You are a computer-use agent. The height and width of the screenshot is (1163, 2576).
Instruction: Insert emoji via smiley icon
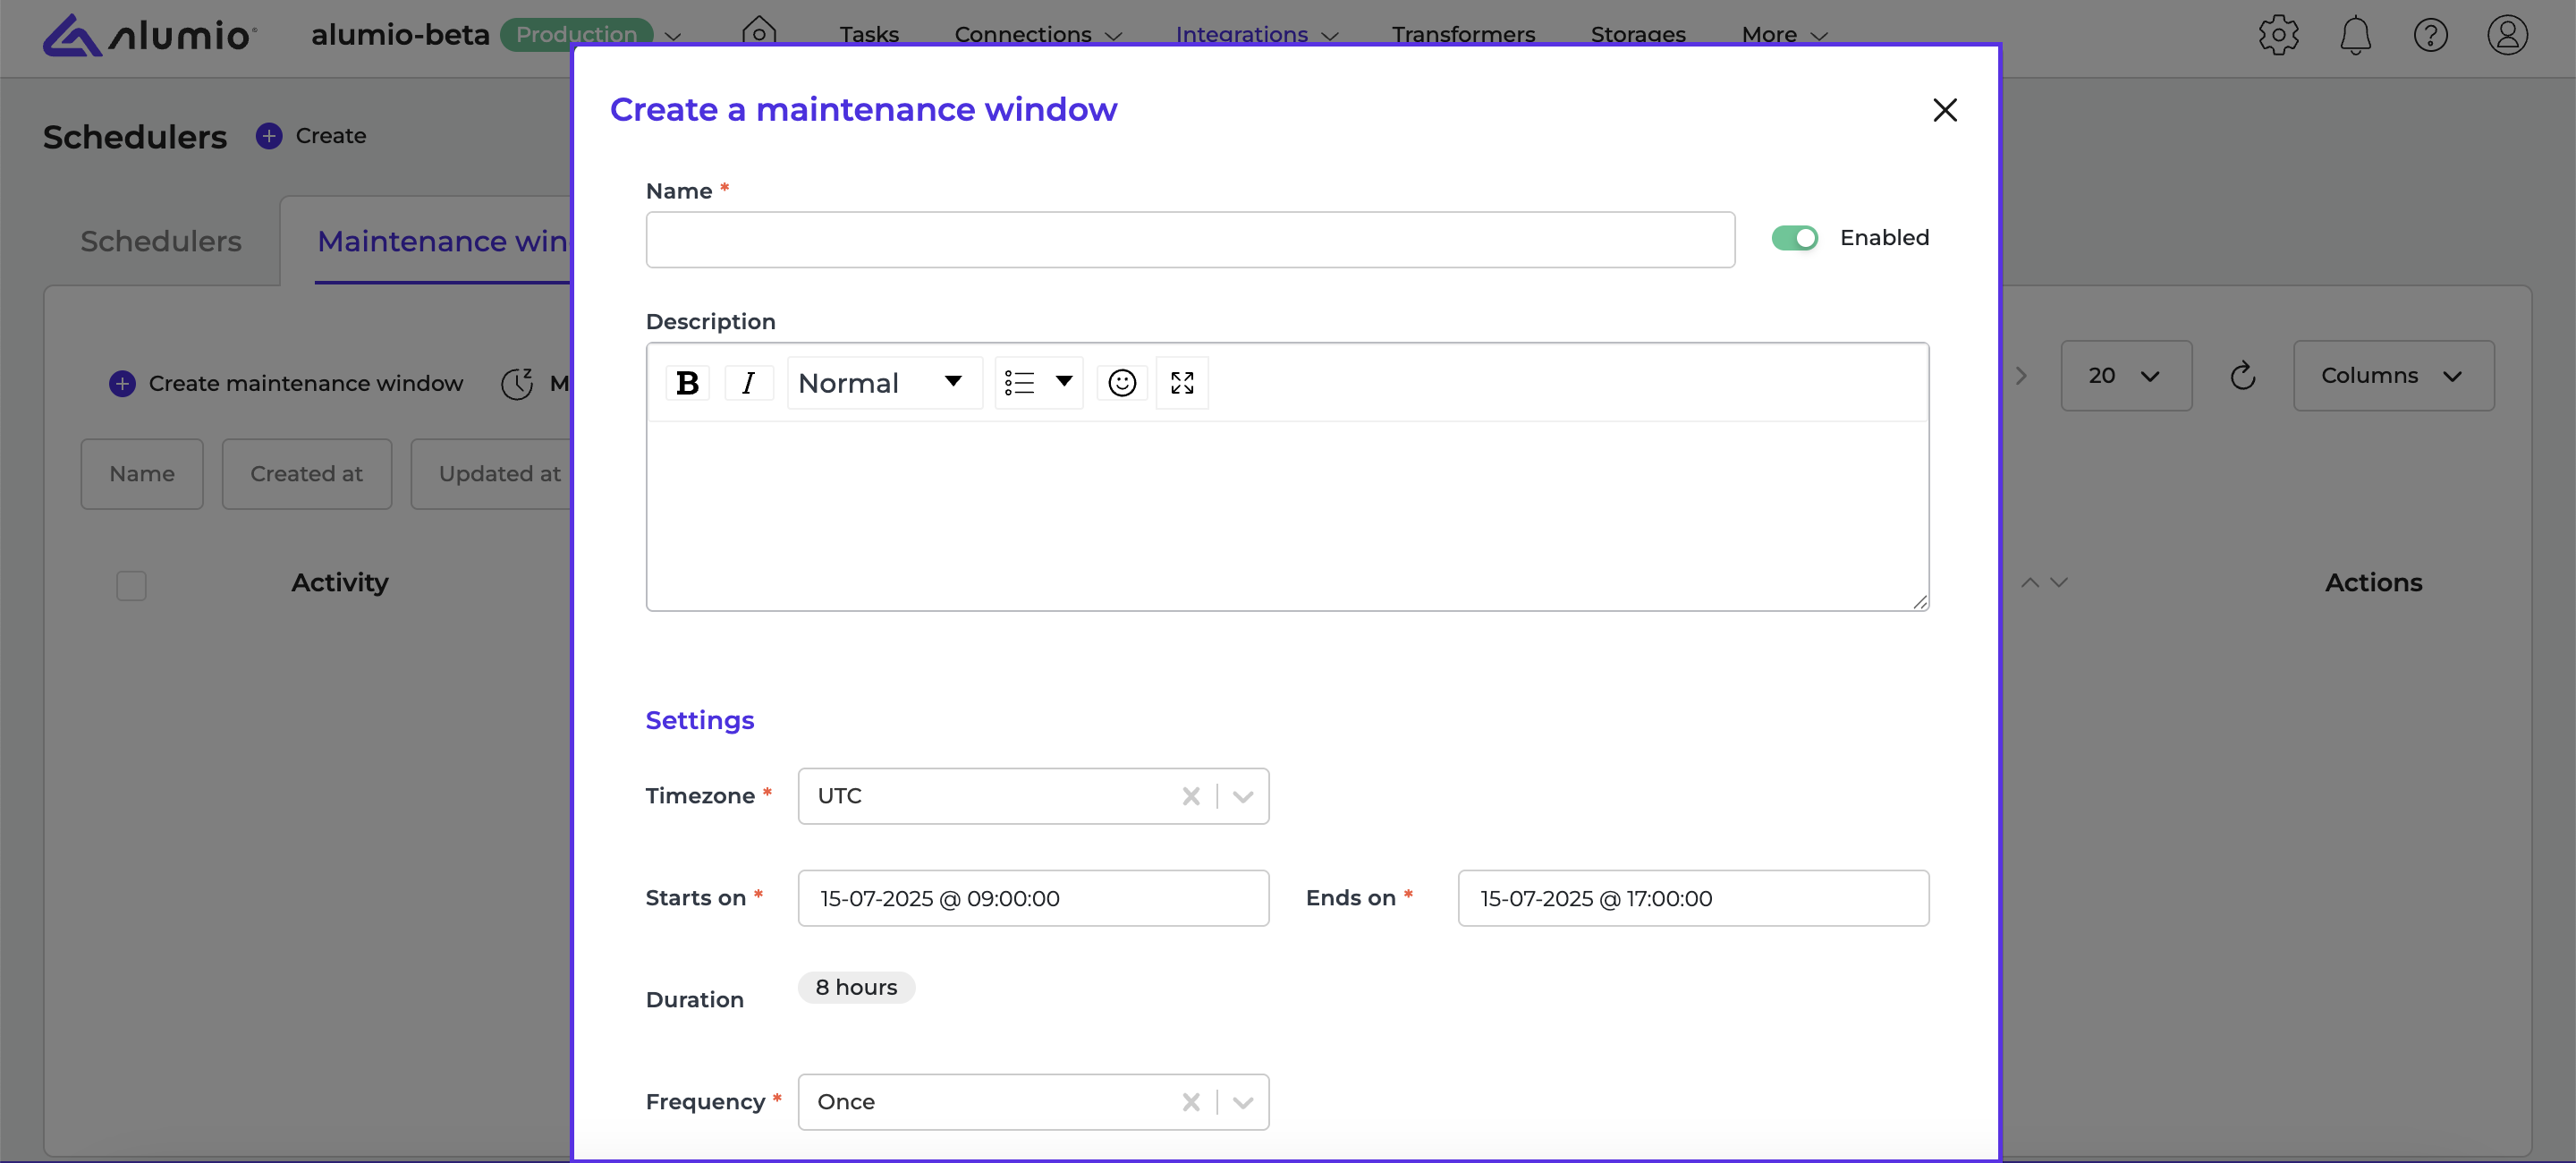(x=1122, y=382)
